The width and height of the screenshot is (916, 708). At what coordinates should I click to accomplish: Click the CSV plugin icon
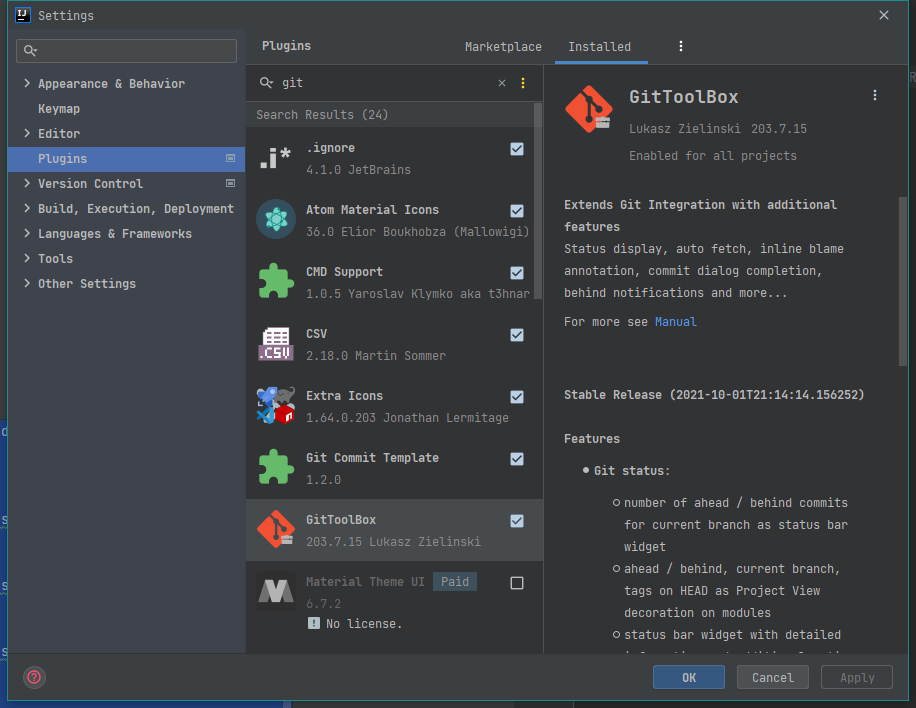276,344
